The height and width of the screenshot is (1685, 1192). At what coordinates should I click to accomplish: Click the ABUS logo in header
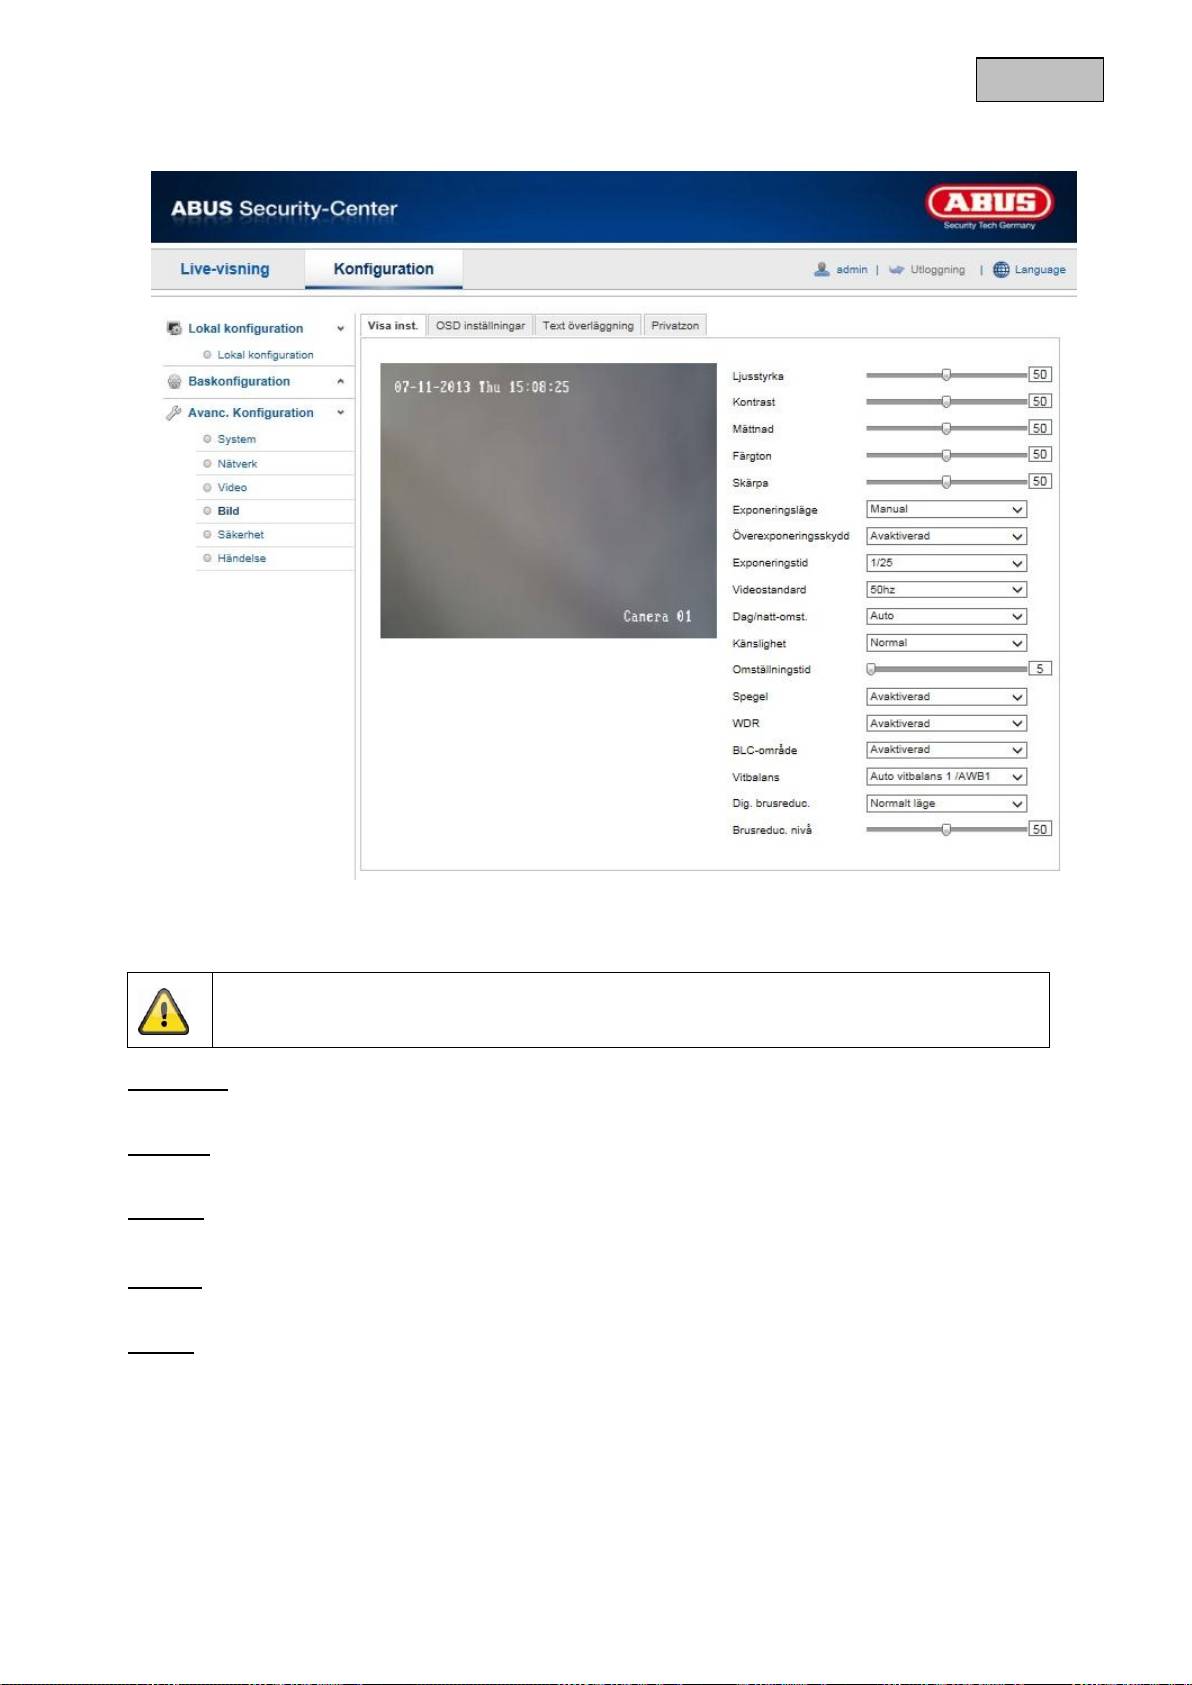[988, 203]
